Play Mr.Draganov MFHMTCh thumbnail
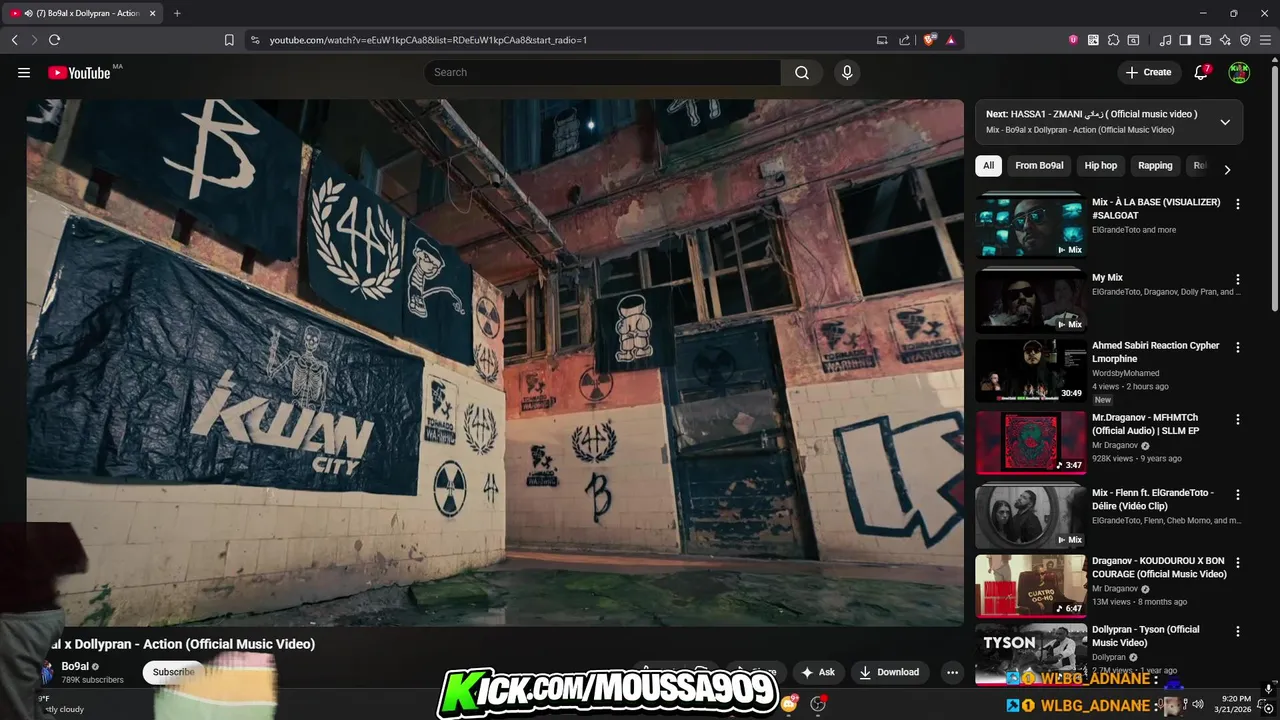This screenshot has height=720, width=1280. (x=1030, y=443)
